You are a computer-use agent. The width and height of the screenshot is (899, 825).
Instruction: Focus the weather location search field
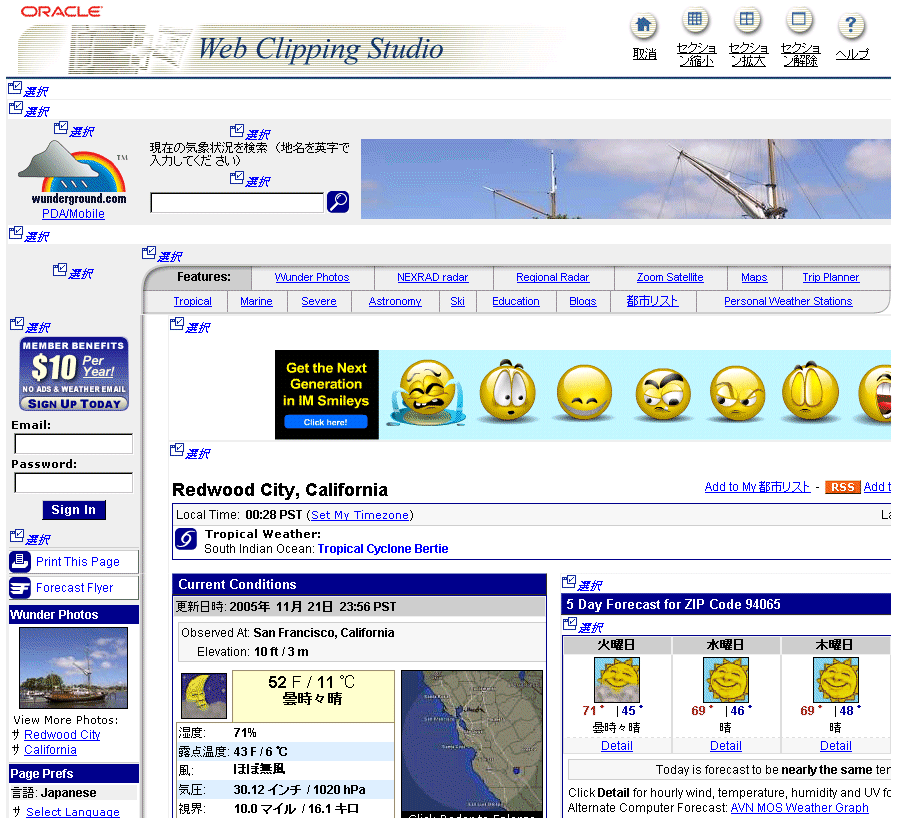tap(237, 202)
